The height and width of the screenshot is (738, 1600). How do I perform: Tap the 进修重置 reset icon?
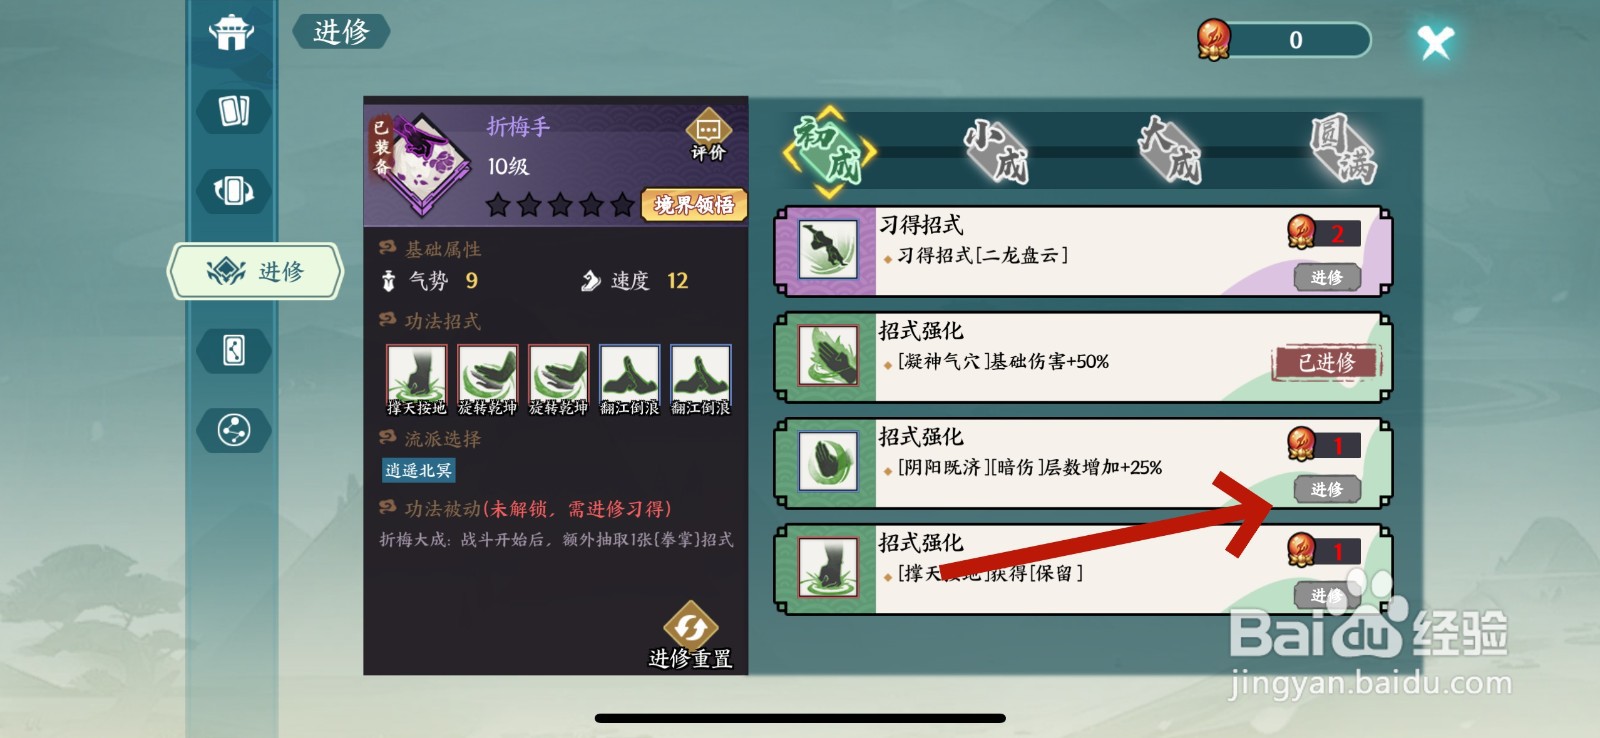coord(690,636)
